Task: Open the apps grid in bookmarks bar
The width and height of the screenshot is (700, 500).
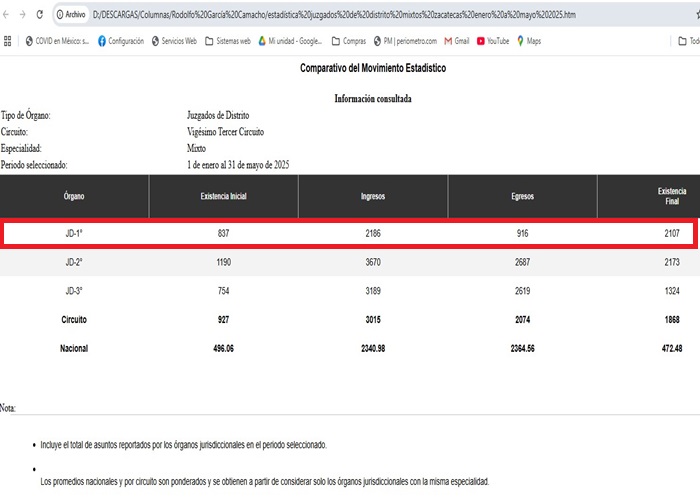Action: click(x=8, y=41)
